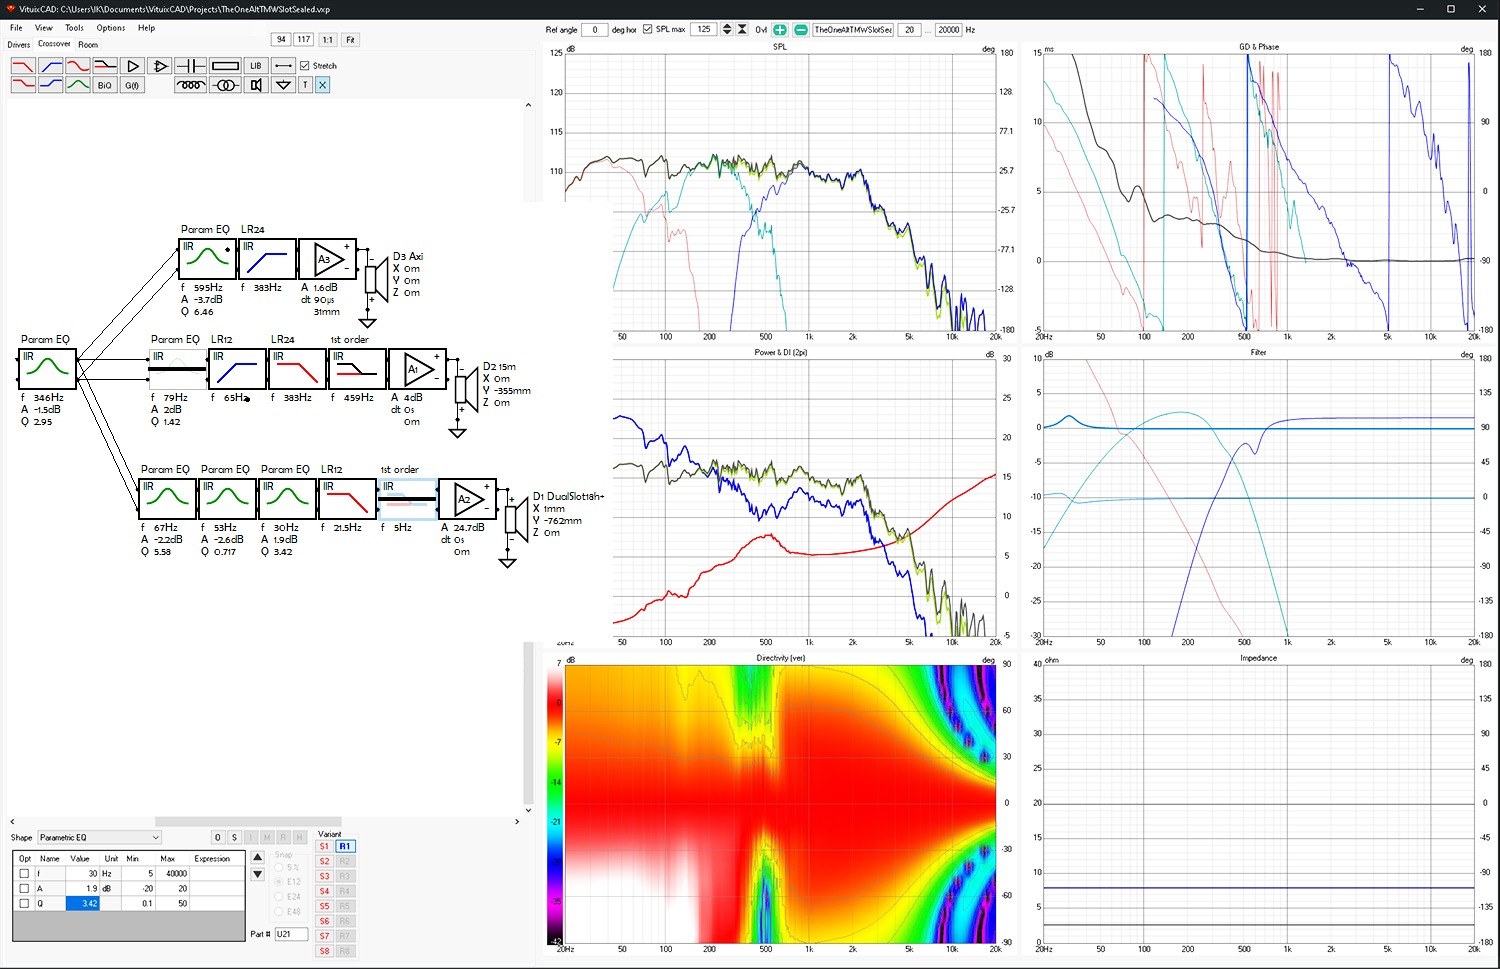Select the blue second-row high shelf tool
This screenshot has width=1500, height=969.
[50, 85]
